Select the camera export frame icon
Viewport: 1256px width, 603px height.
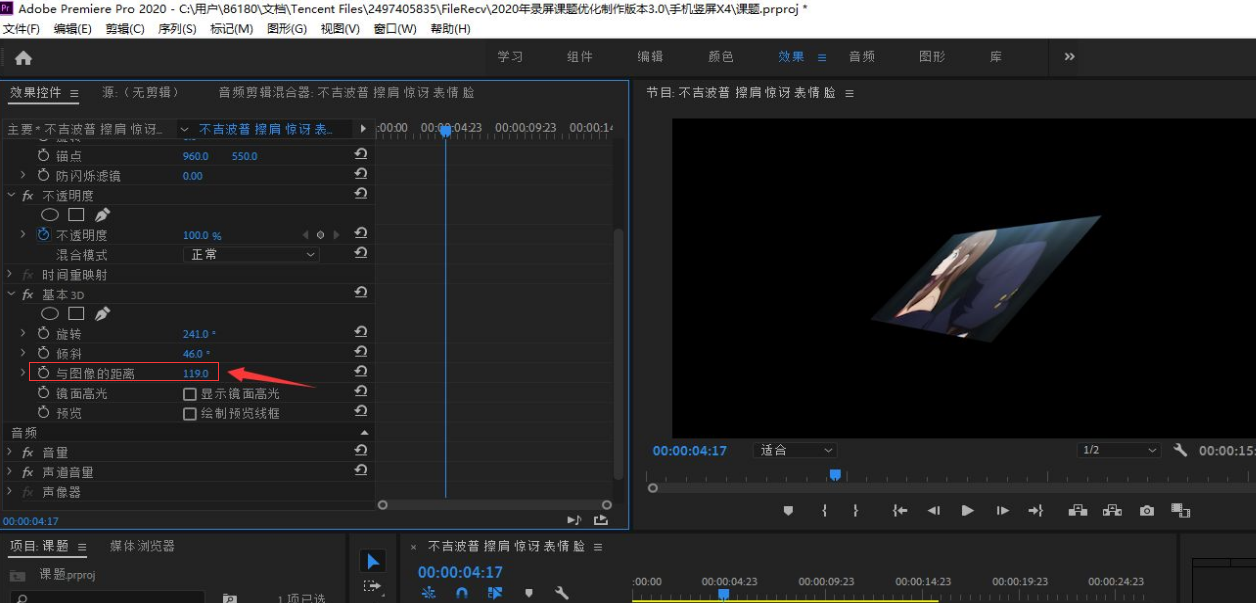[1146, 510]
